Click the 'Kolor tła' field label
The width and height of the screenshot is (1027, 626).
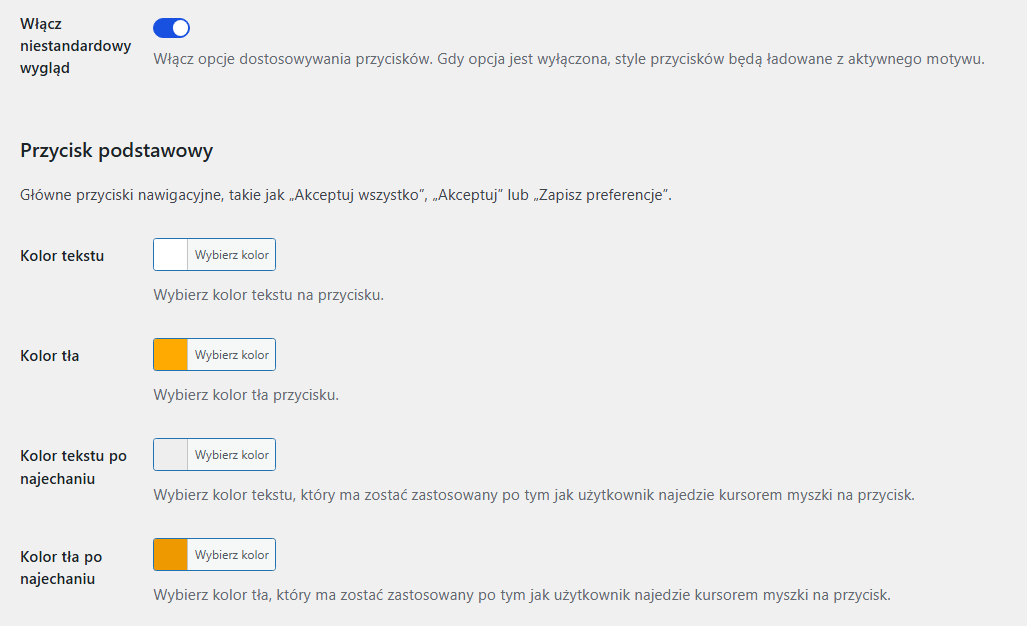pos(50,356)
